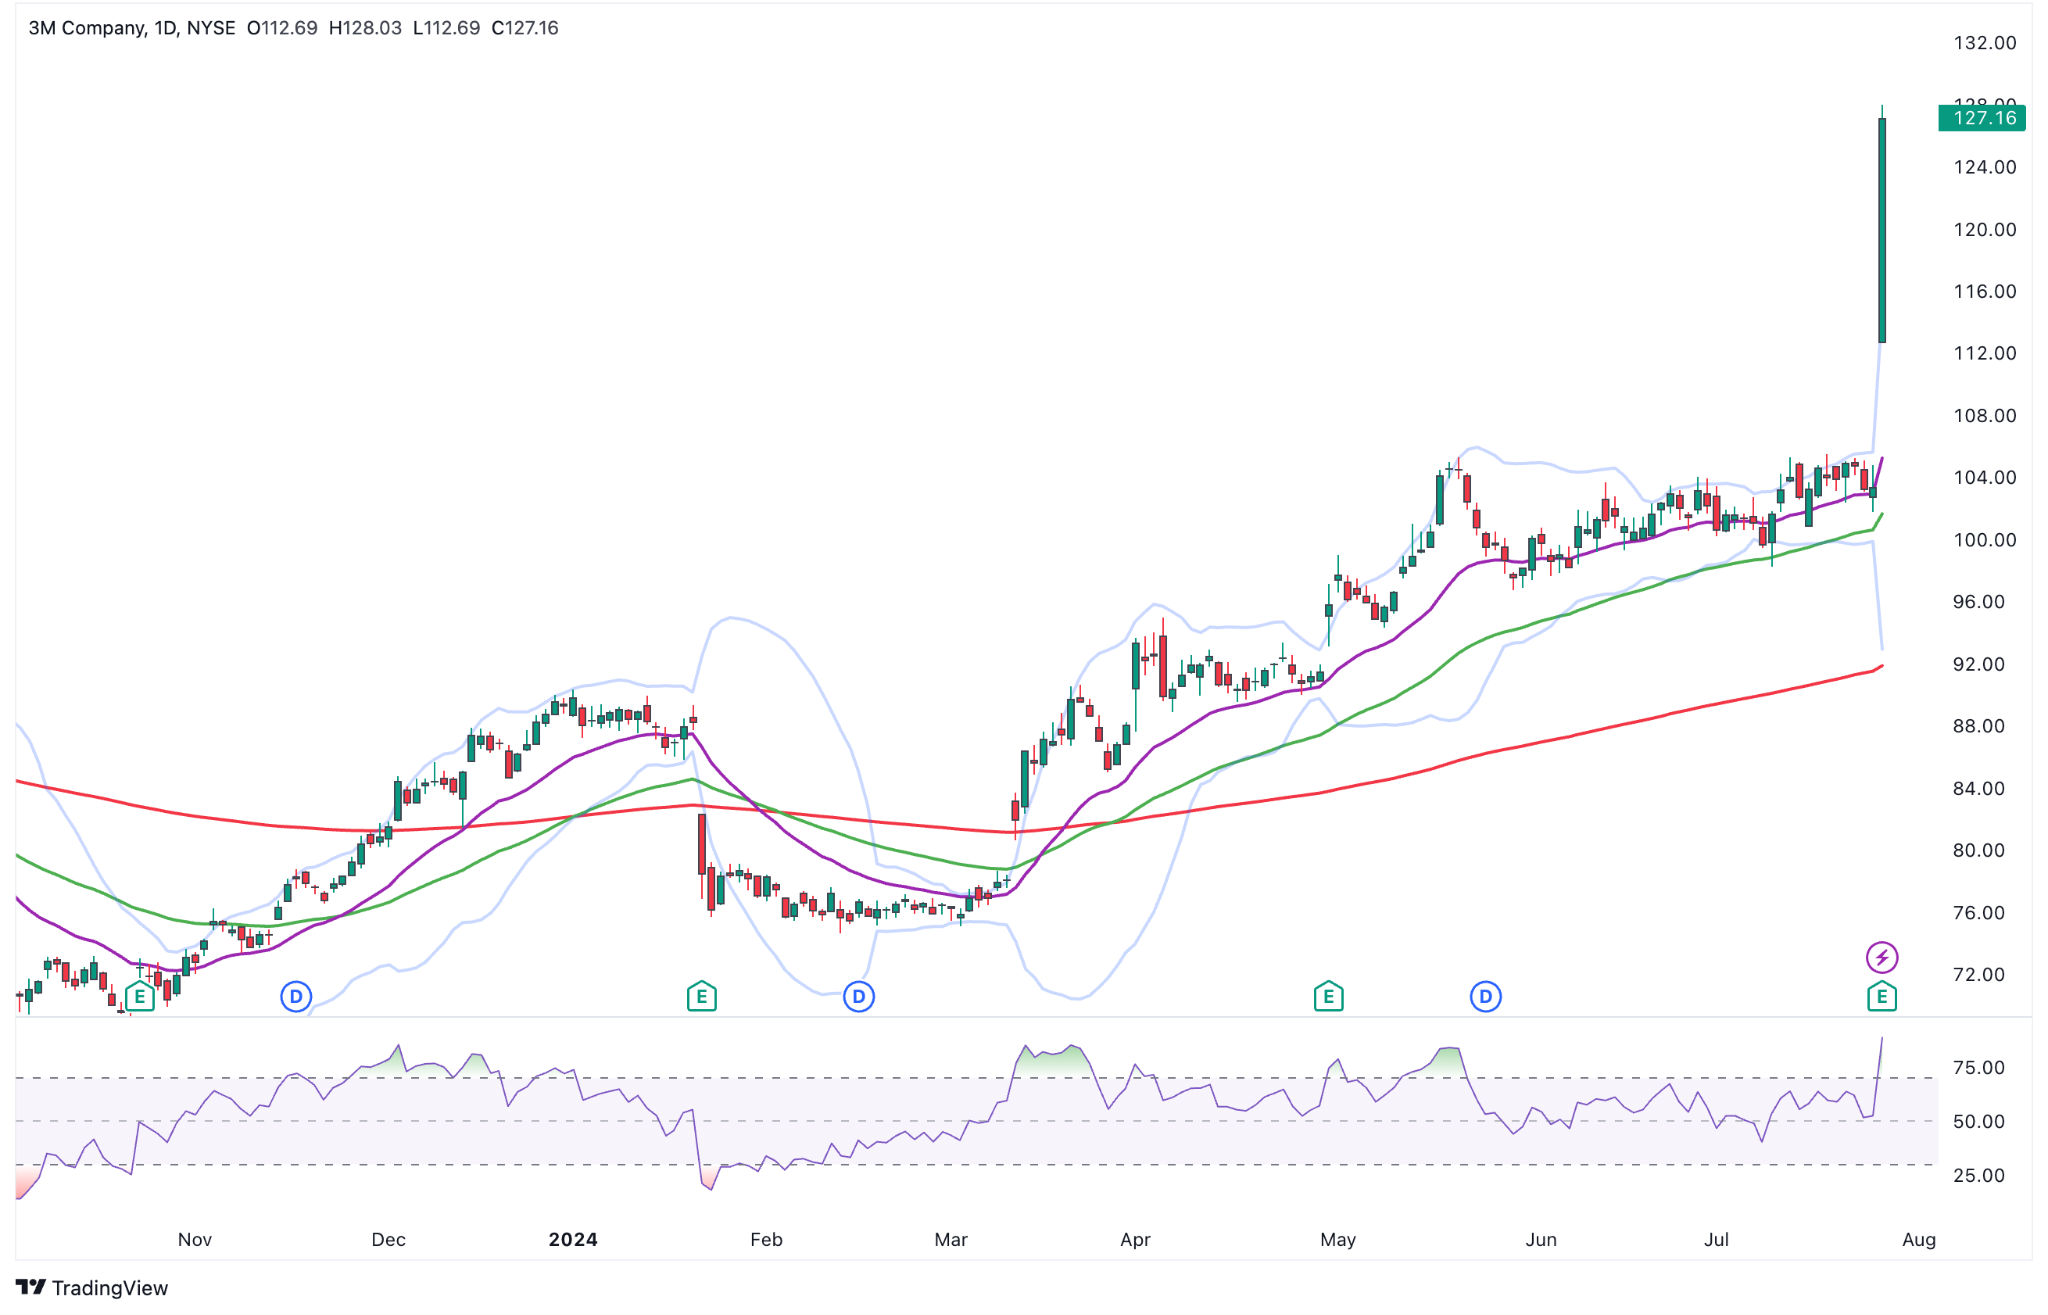Select the 76.00 price axis label
This screenshot has width=2048, height=1315.
coord(1979,912)
